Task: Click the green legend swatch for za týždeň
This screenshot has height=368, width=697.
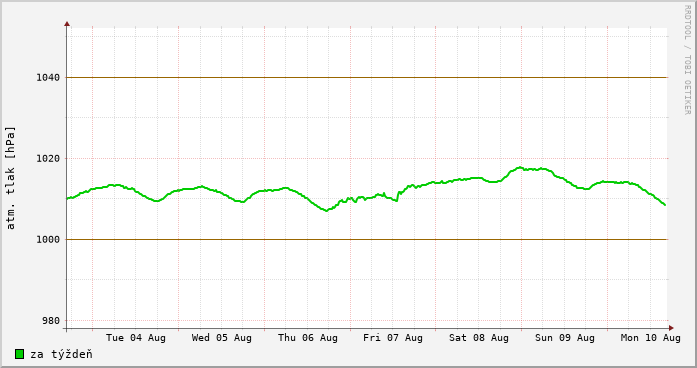Action: (19, 354)
